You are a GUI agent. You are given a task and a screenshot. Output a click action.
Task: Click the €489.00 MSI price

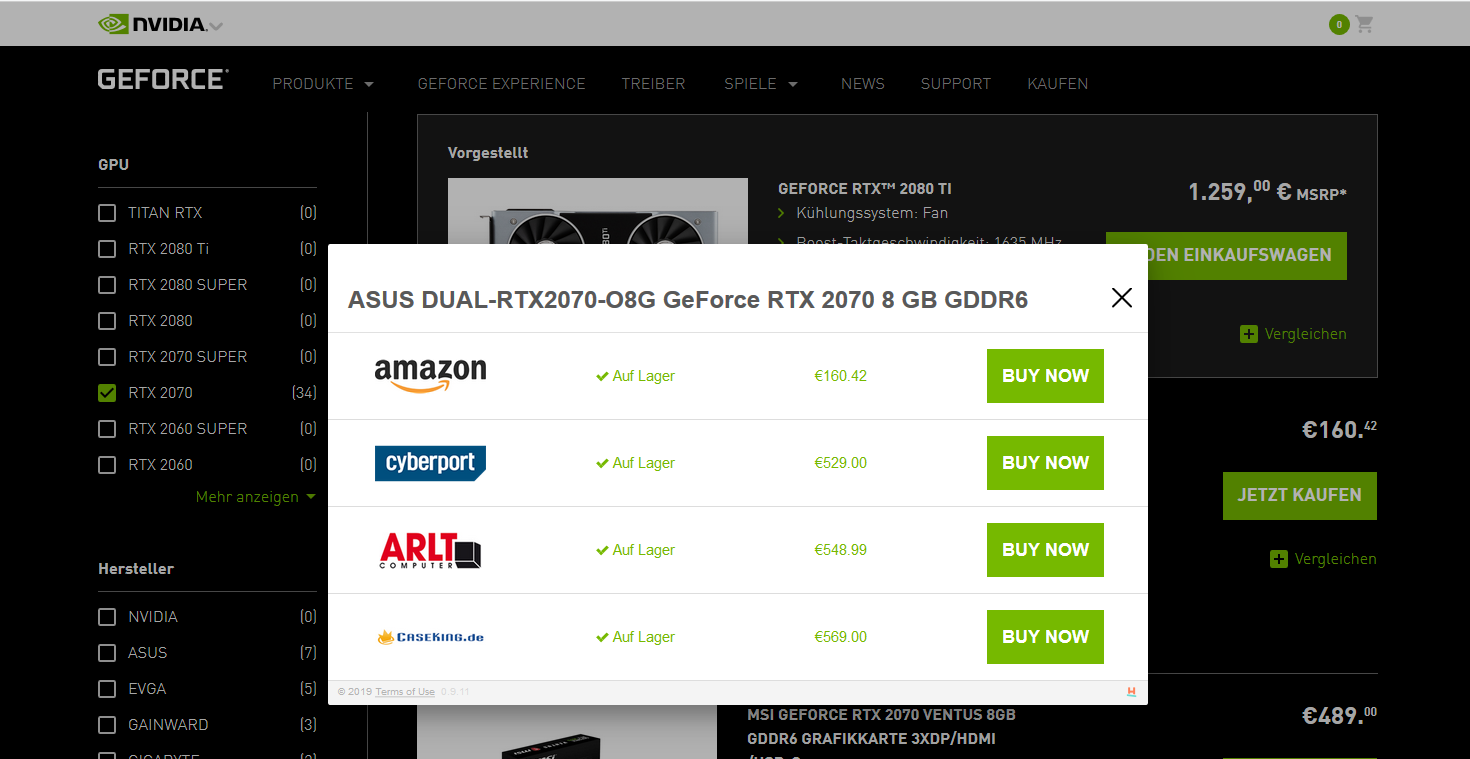coord(1339,716)
